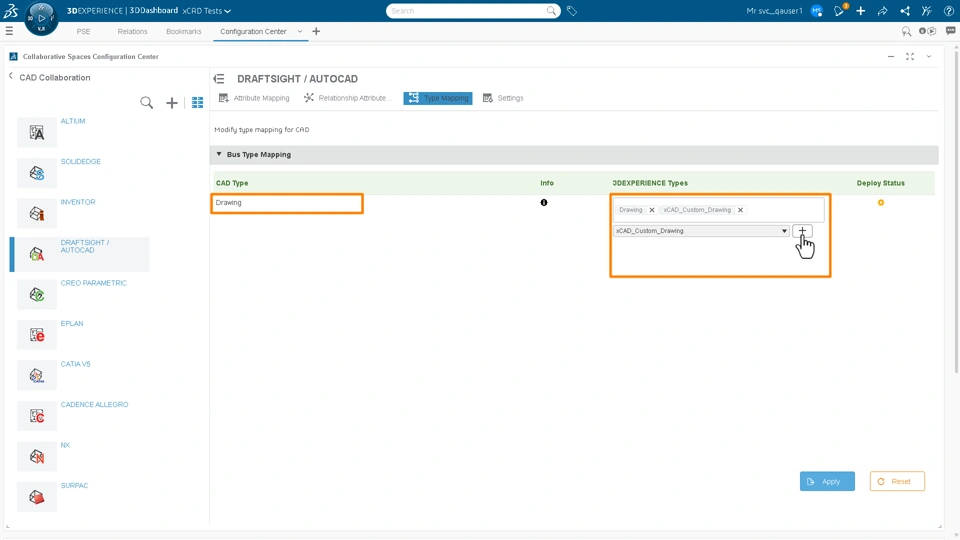Screen dimensions: 960x540
Task: Open the chat bubble icon at right
Action: [950, 31]
